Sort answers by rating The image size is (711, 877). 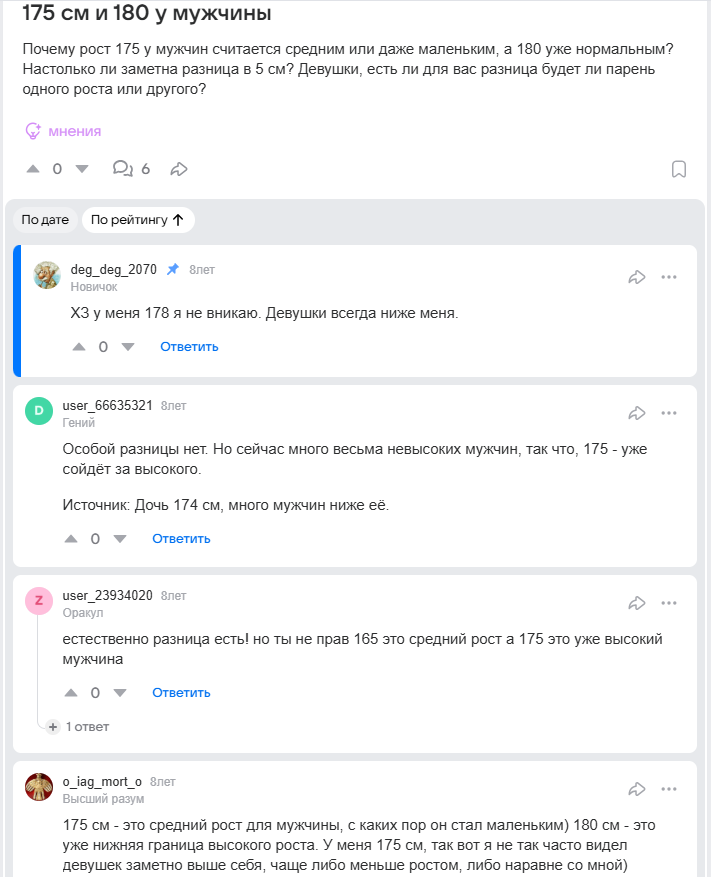coord(137,220)
